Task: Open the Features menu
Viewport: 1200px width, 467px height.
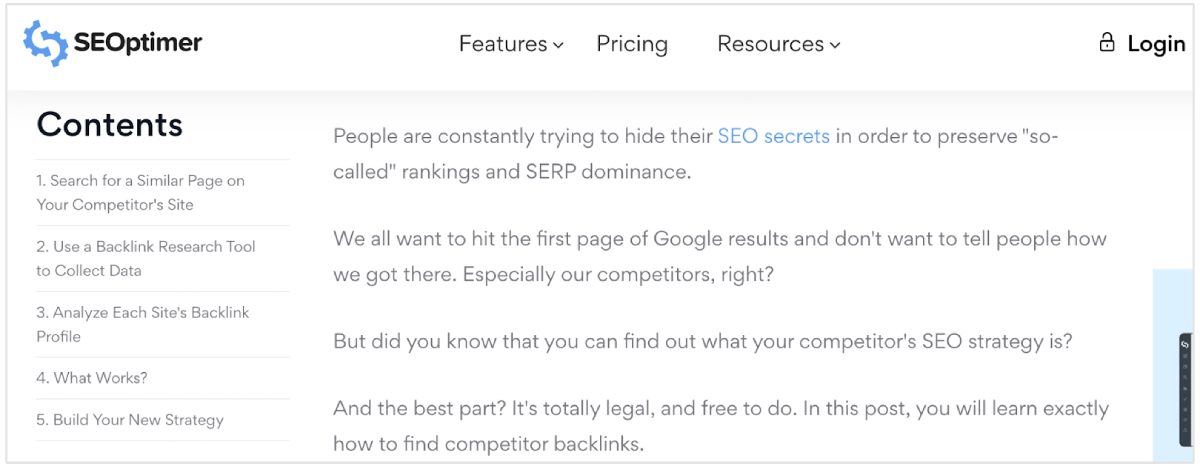Action: 503,44
